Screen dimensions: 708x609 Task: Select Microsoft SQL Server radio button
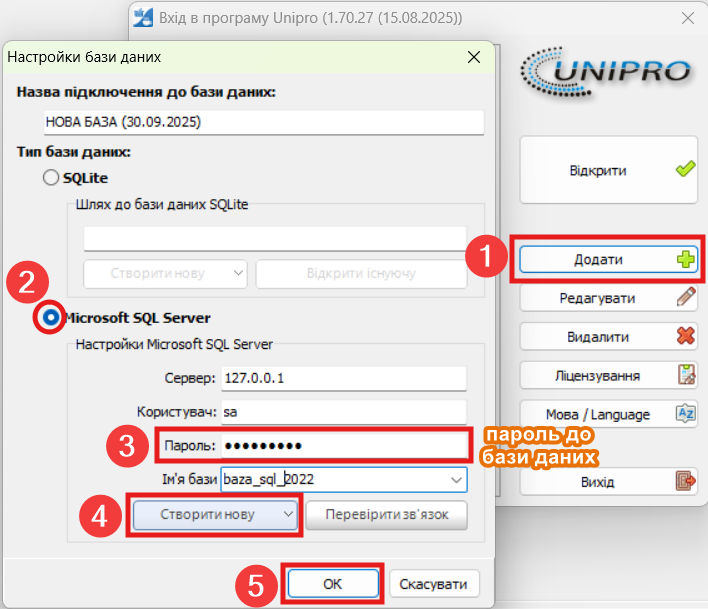point(51,317)
